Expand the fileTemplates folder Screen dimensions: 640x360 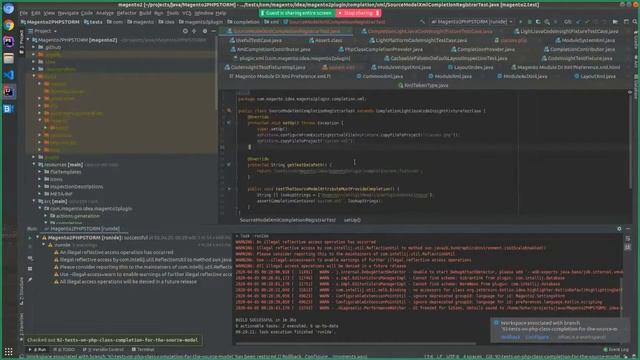(x=40, y=172)
